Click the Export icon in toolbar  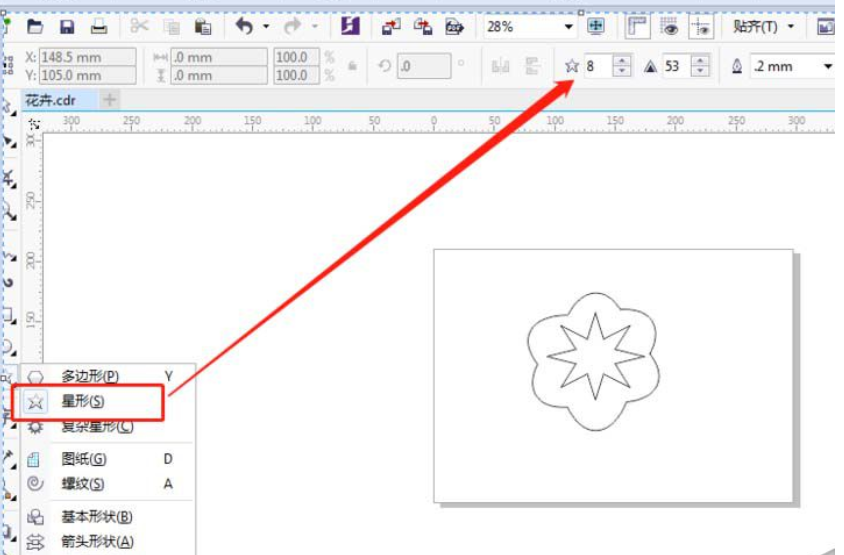tap(422, 26)
